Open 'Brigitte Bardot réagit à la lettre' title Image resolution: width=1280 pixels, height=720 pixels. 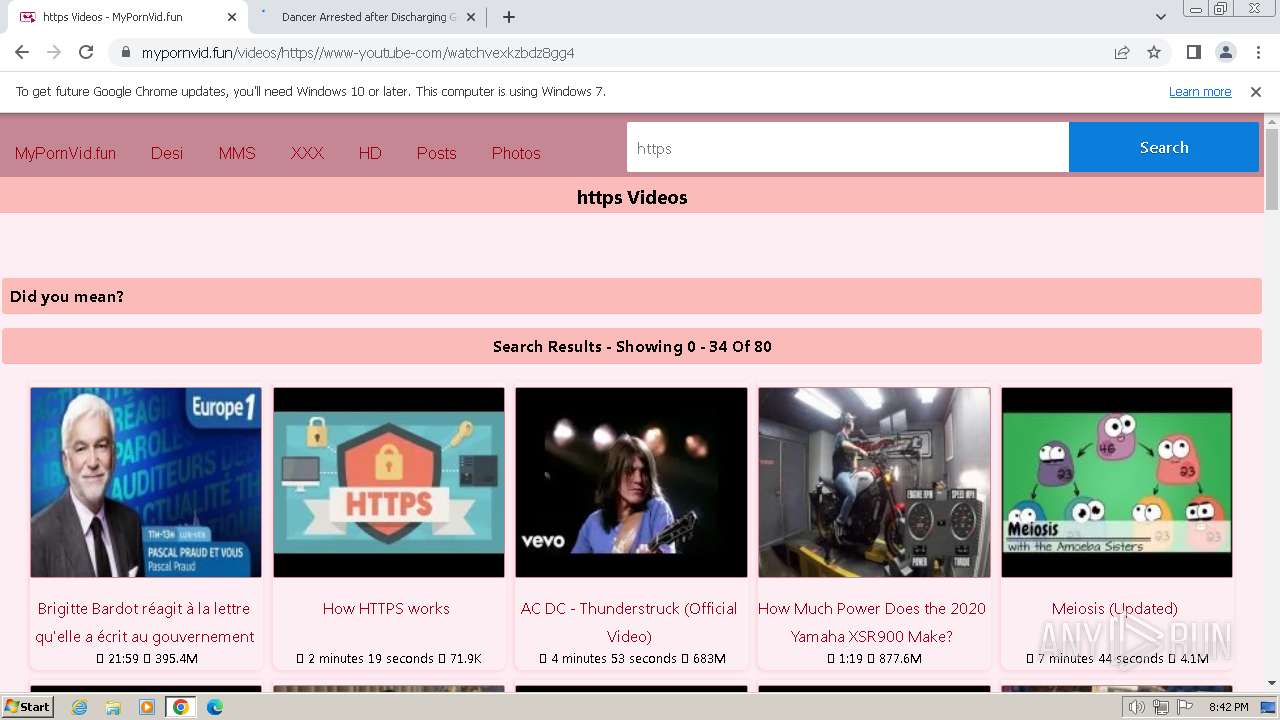(144, 622)
